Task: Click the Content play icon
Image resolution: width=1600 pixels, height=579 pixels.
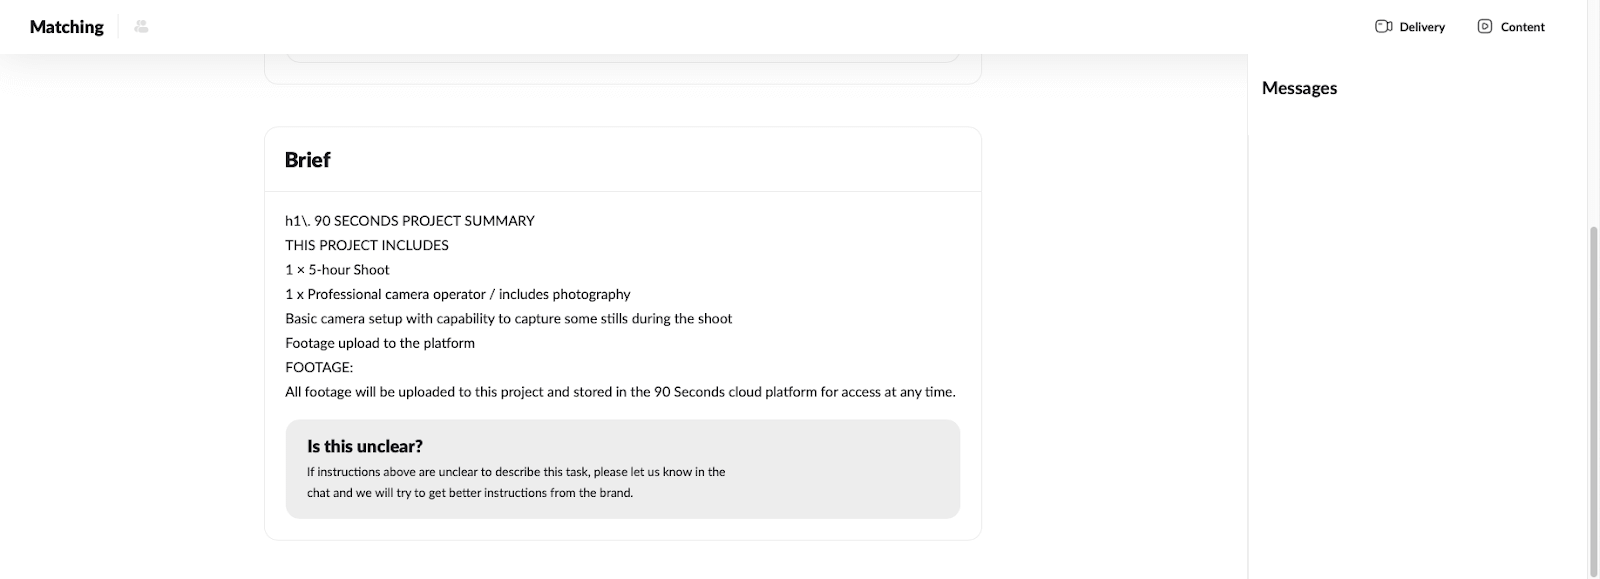Action: pos(1485,27)
